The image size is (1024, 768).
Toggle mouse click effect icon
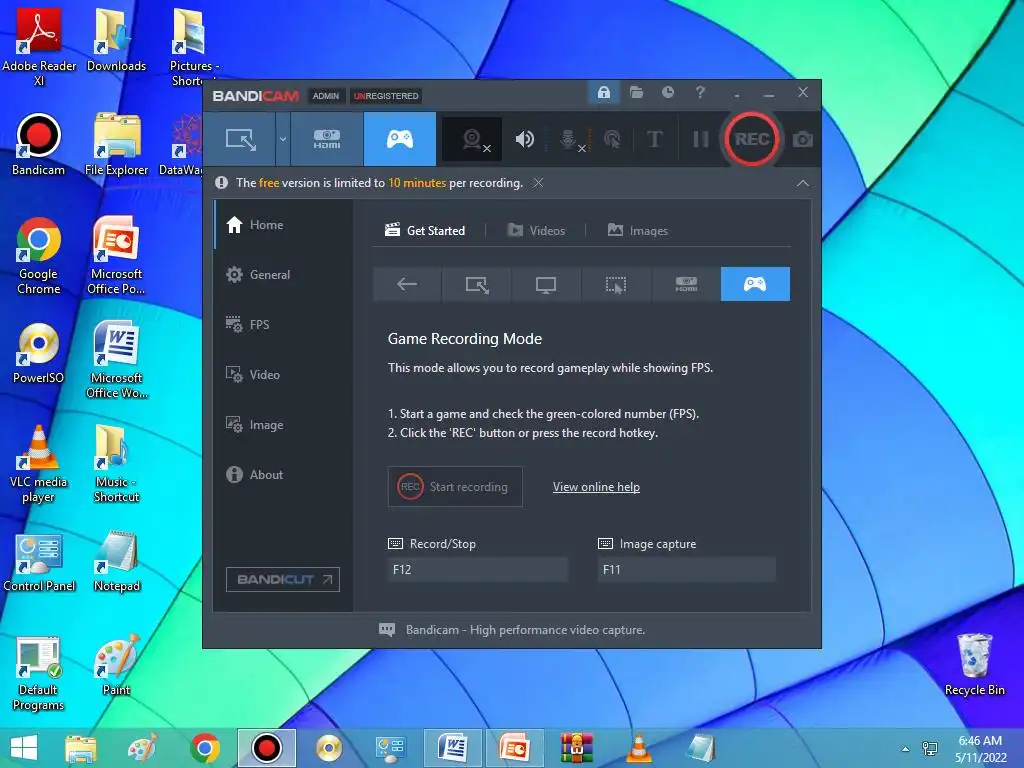click(612, 139)
